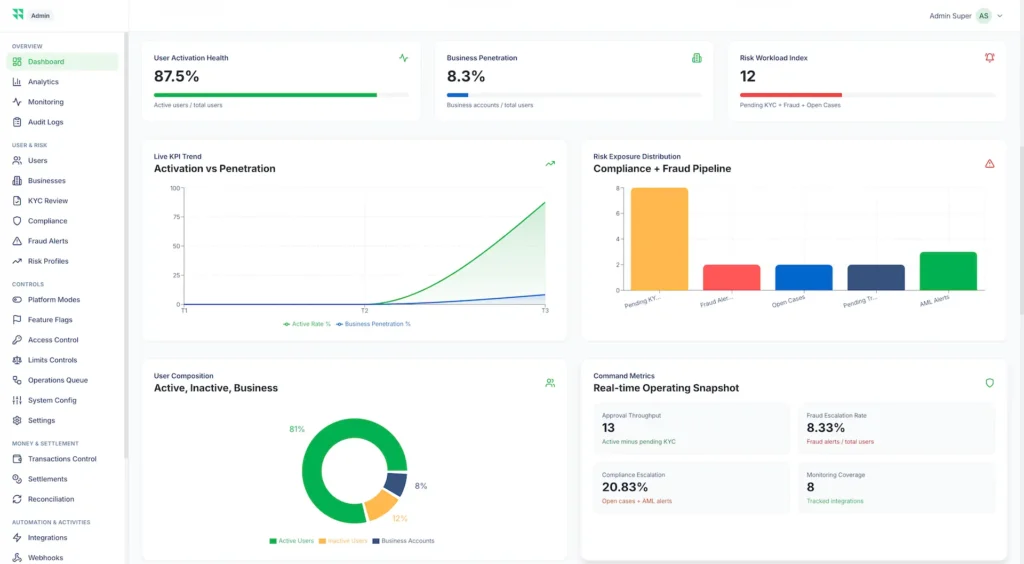This screenshot has width=1024, height=564.
Task: Open the Dashboard menu item
Action: [x=62, y=61]
